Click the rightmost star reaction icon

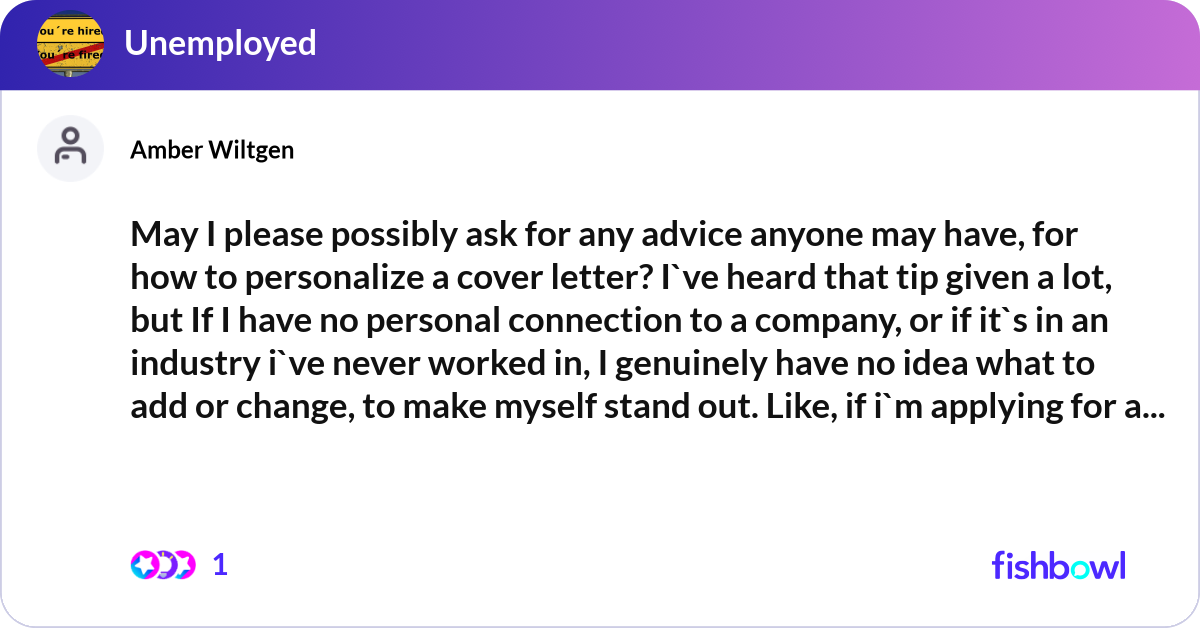(x=182, y=565)
